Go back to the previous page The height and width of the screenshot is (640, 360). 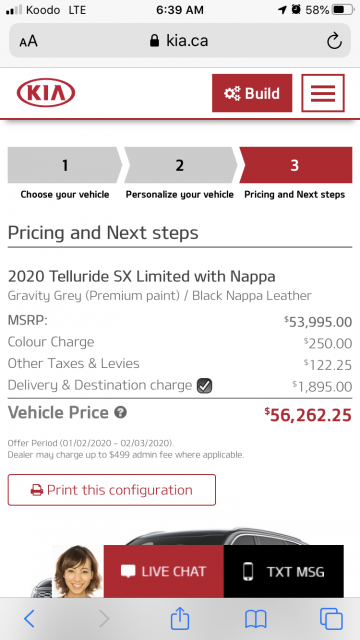(29, 619)
